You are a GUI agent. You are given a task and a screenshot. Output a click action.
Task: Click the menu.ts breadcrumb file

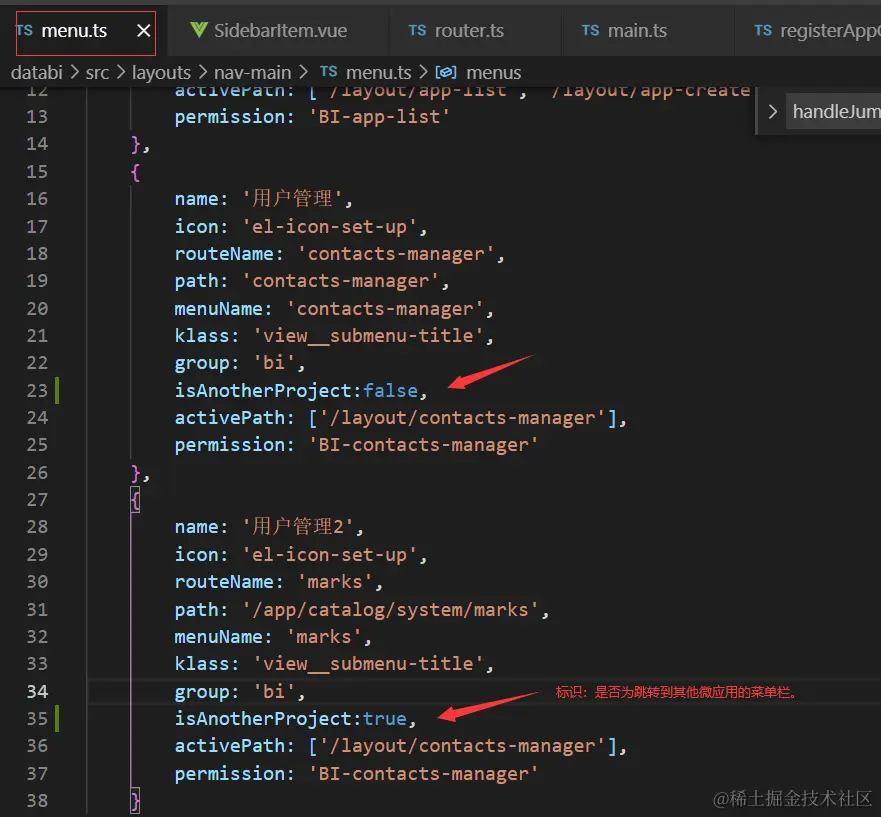(x=379, y=72)
